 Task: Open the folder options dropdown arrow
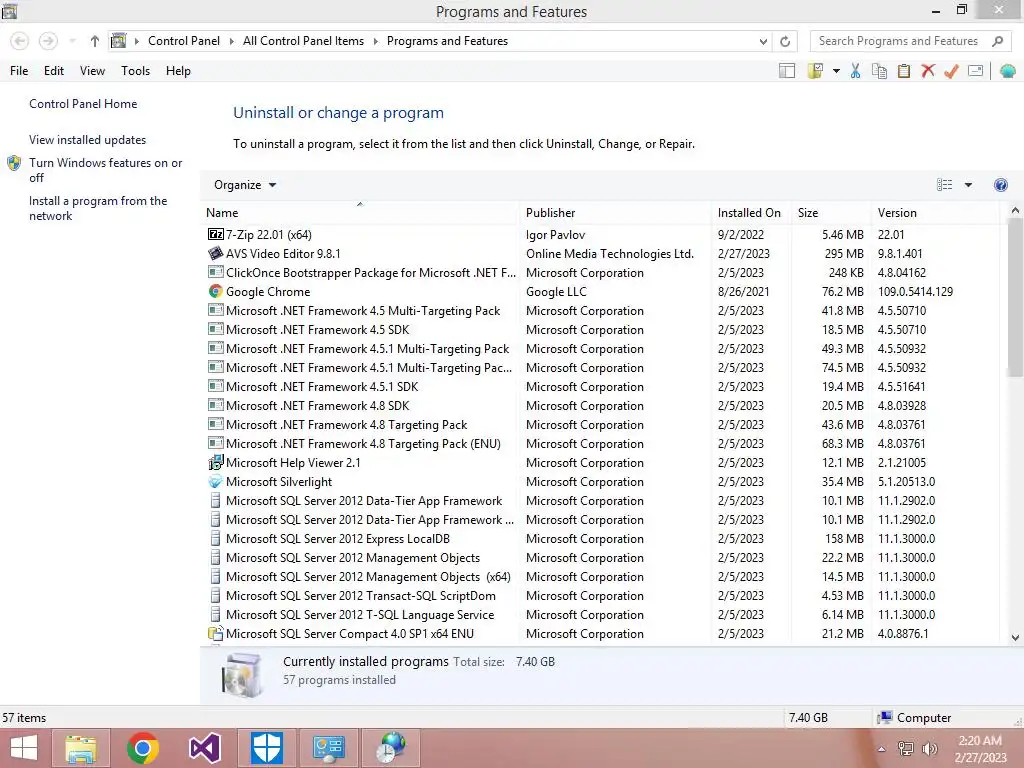[x=836, y=71]
